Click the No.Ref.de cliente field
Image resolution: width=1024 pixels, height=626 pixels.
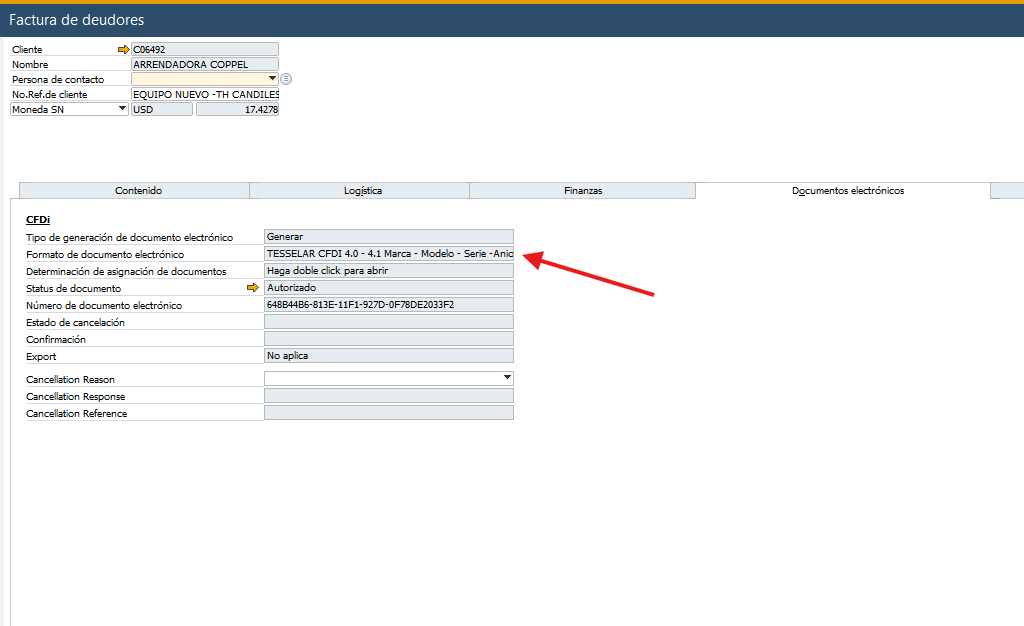pos(205,94)
